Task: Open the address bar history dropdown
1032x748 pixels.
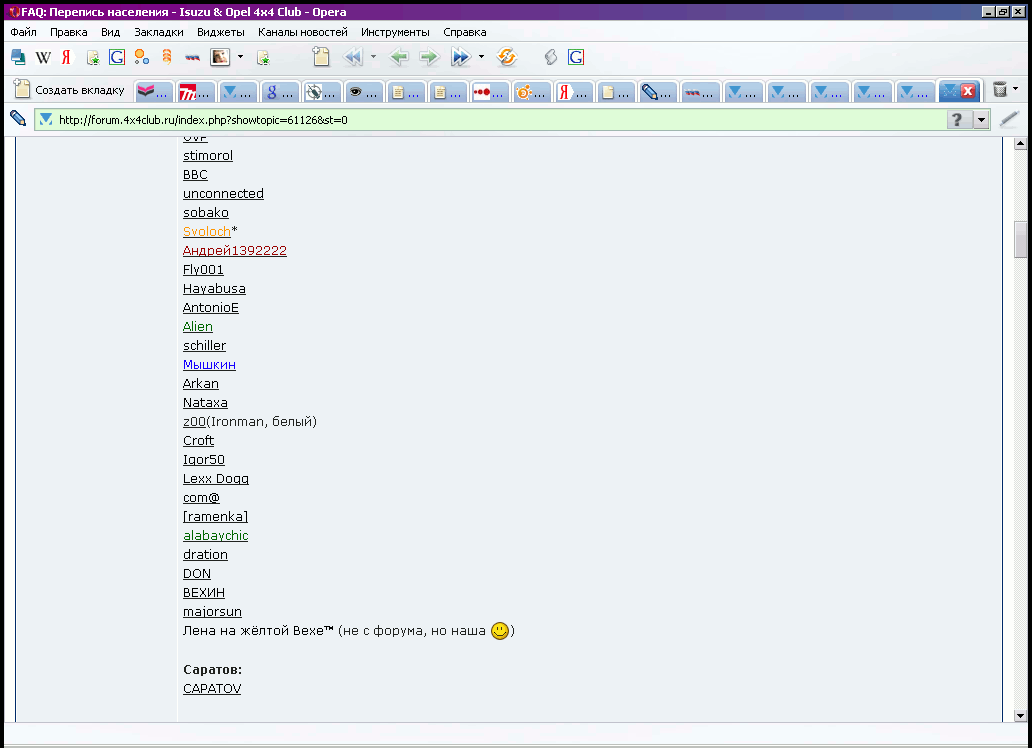Action: tap(981, 120)
